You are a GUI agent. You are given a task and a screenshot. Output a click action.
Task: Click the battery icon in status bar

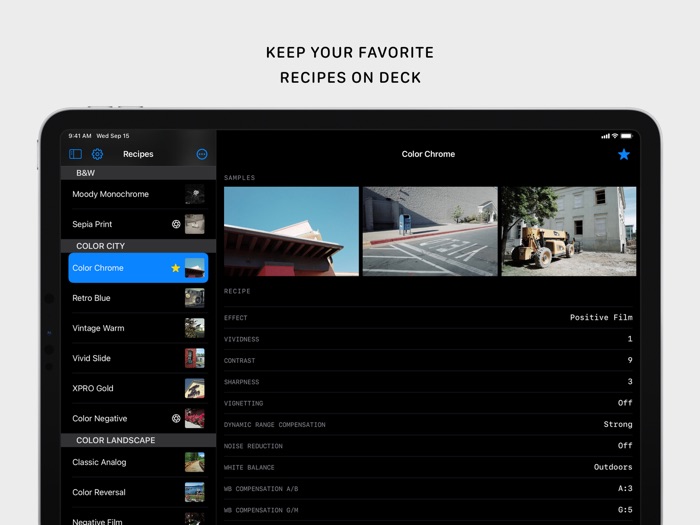[626, 136]
